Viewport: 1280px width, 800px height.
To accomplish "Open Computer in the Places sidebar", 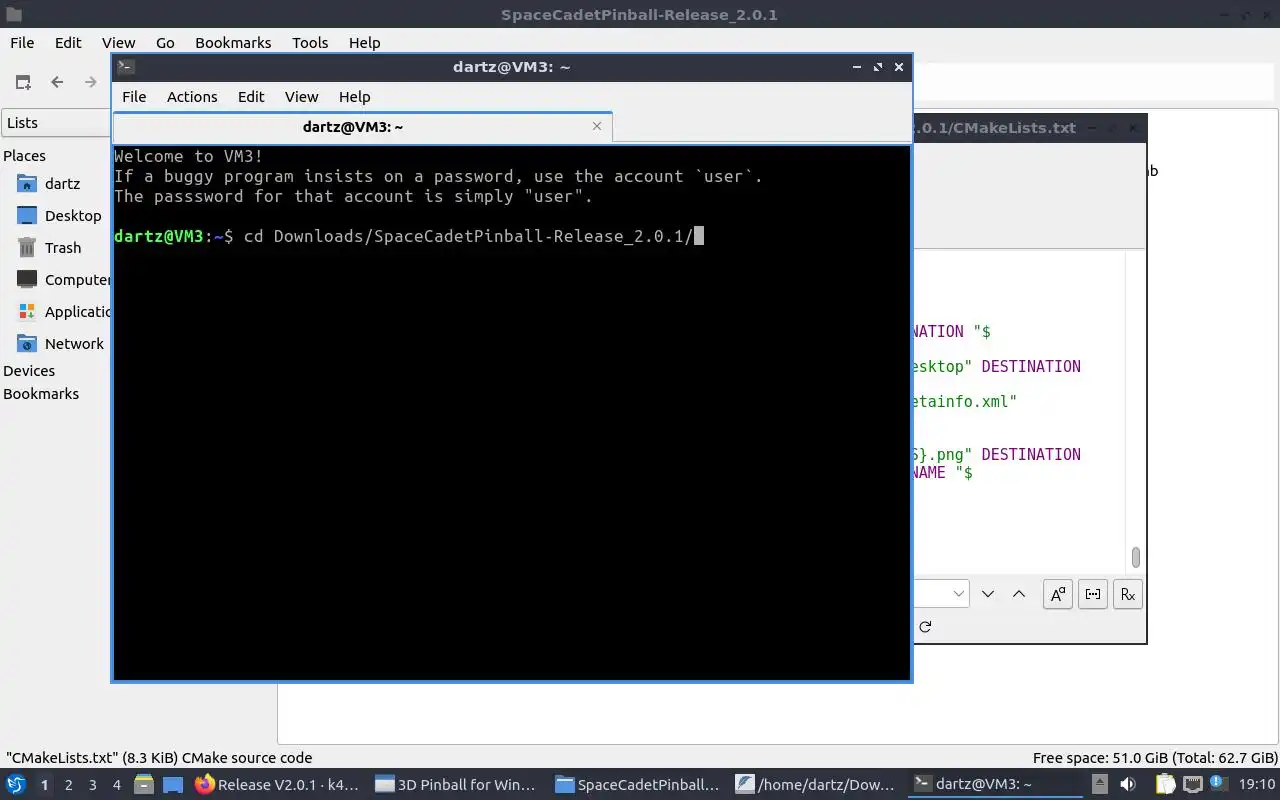I will click(63, 280).
